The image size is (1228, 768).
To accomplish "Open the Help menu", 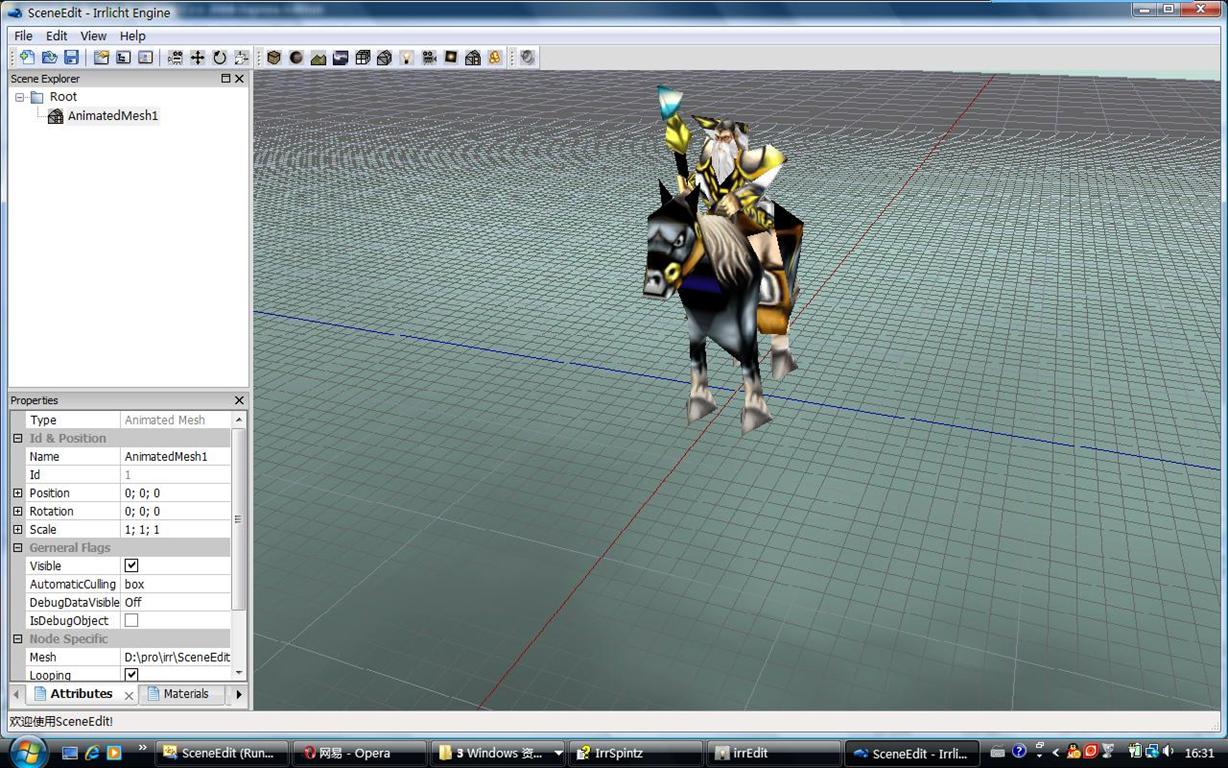I will click(133, 36).
